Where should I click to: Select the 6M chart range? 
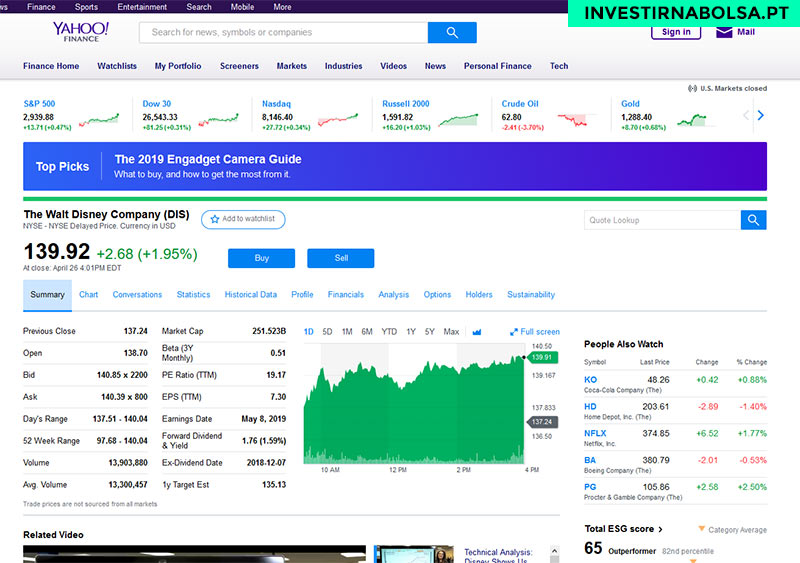click(x=367, y=332)
